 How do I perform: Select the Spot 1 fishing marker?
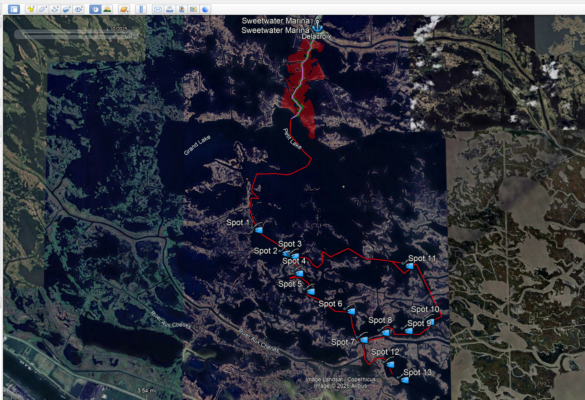[258, 229]
